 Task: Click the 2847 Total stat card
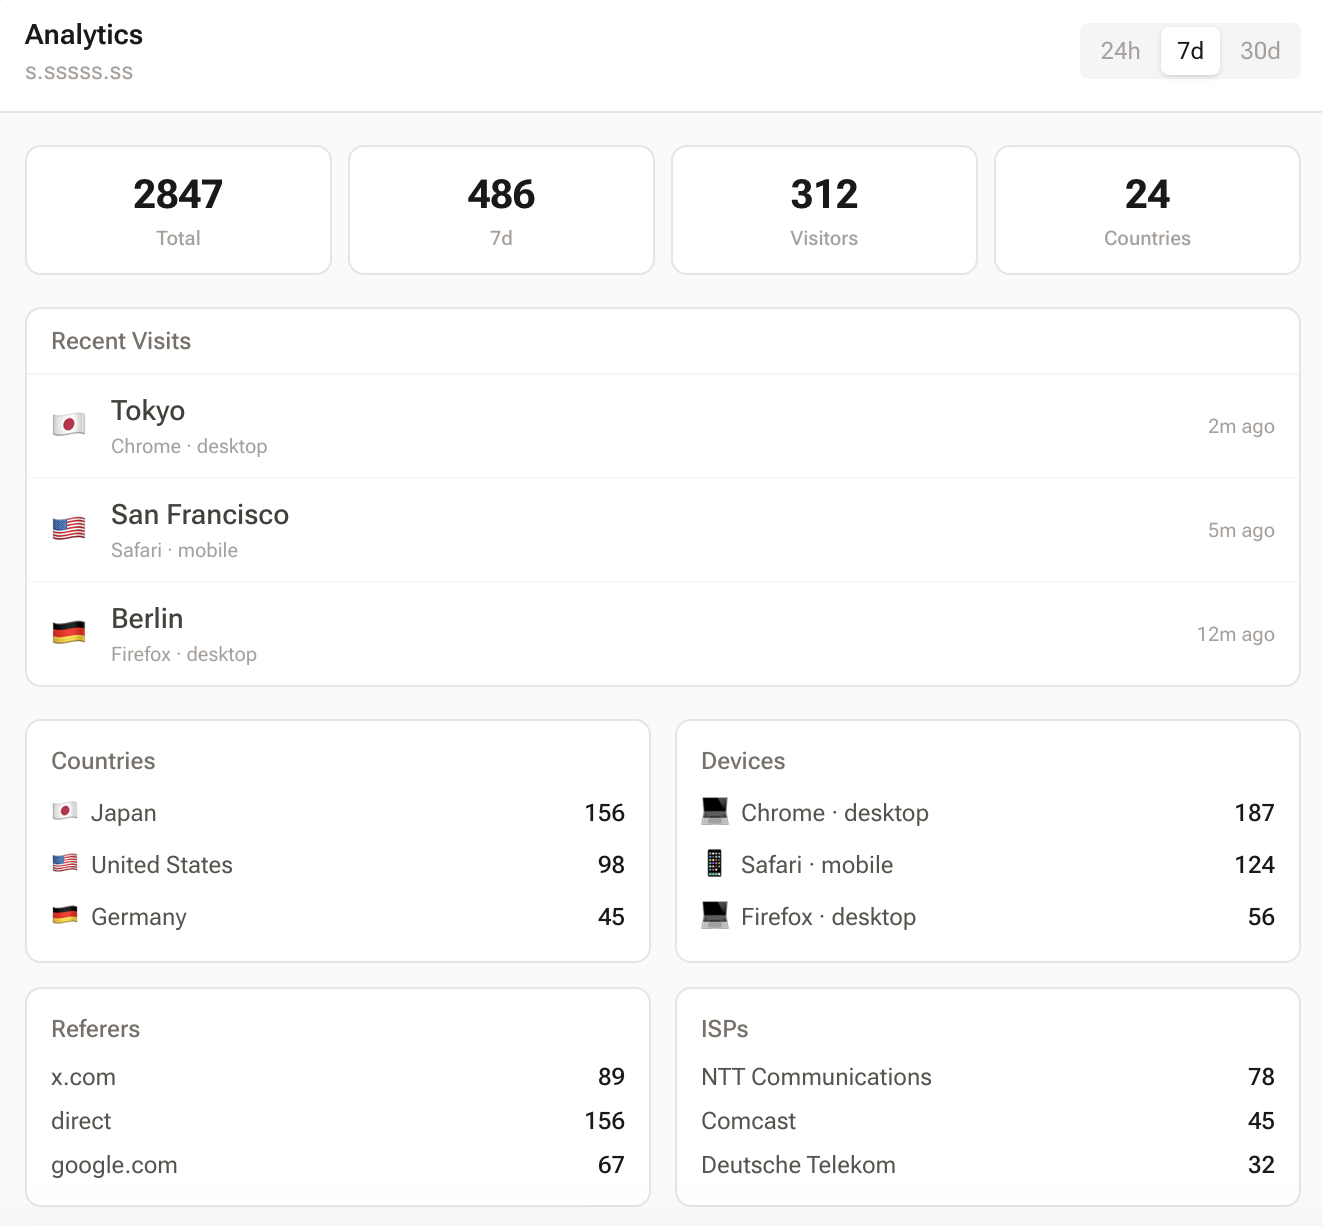click(x=178, y=210)
